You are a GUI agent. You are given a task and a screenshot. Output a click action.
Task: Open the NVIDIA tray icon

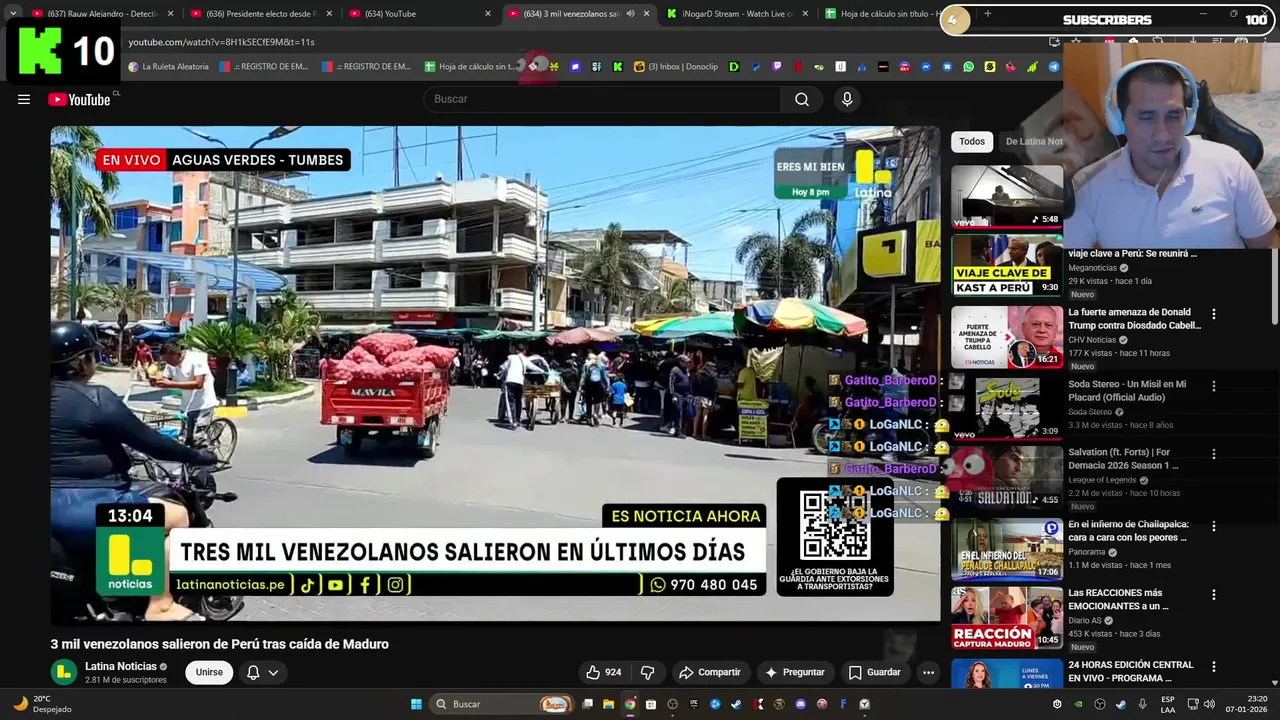[x=1078, y=704]
